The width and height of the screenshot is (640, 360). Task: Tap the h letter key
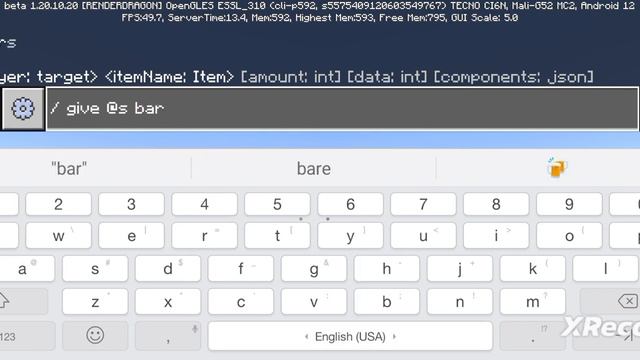point(387,269)
